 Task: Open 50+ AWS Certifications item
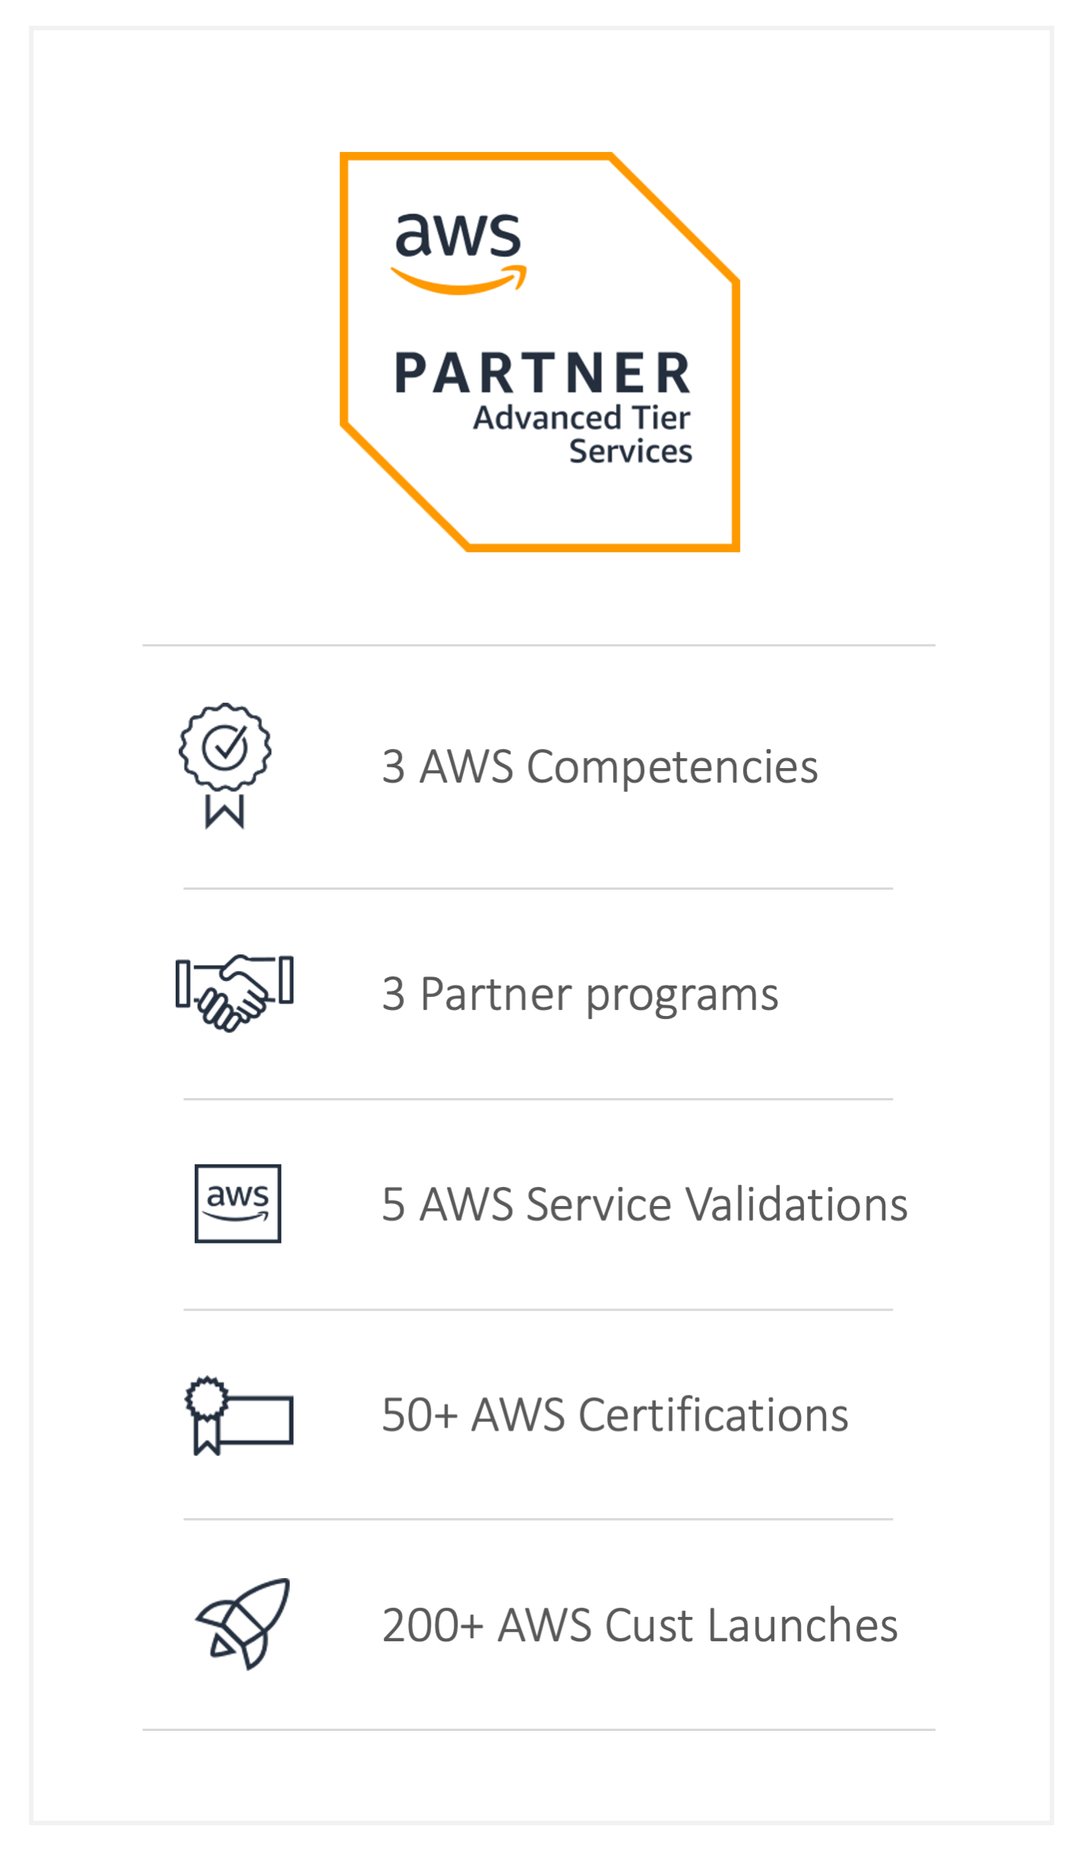click(x=615, y=1415)
